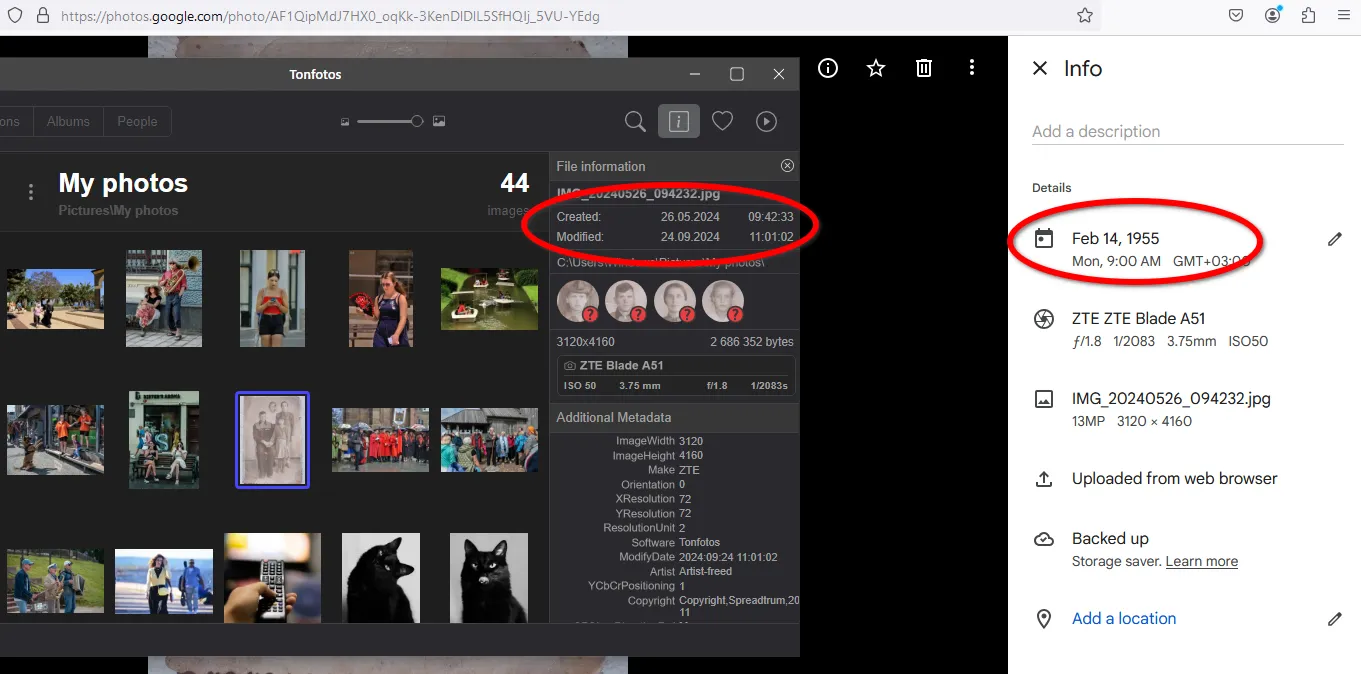Click the Add a location pin icon
The height and width of the screenshot is (674, 1361).
click(x=1044, y=618)
